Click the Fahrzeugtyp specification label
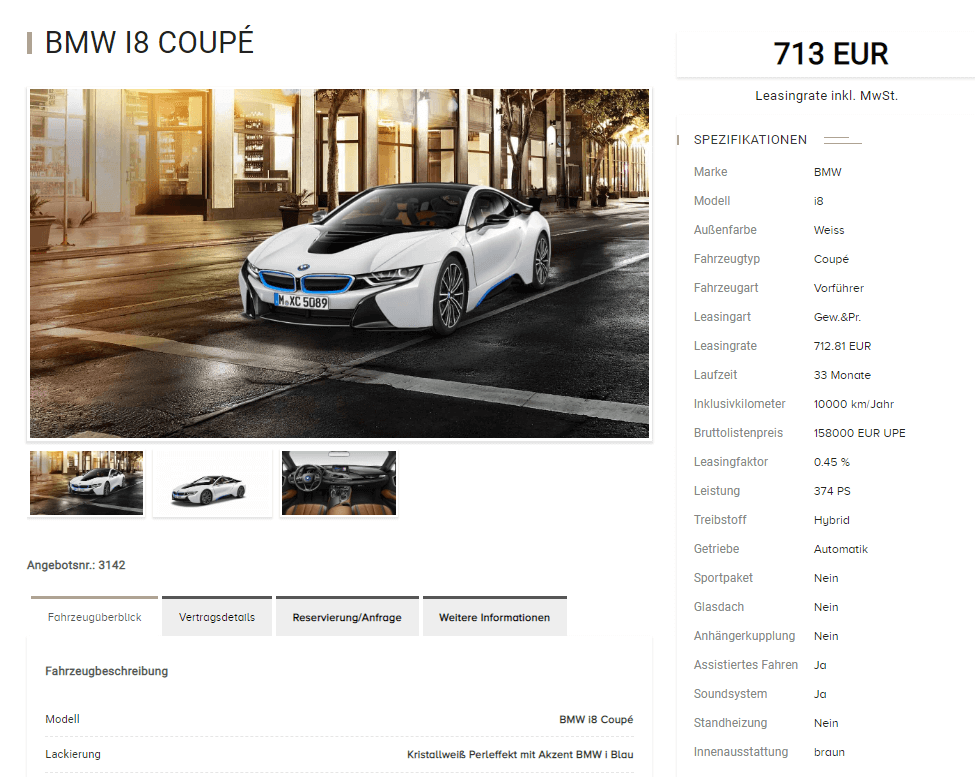The height and width of the screenshot is (777, 975). click(x=727, y=259)
